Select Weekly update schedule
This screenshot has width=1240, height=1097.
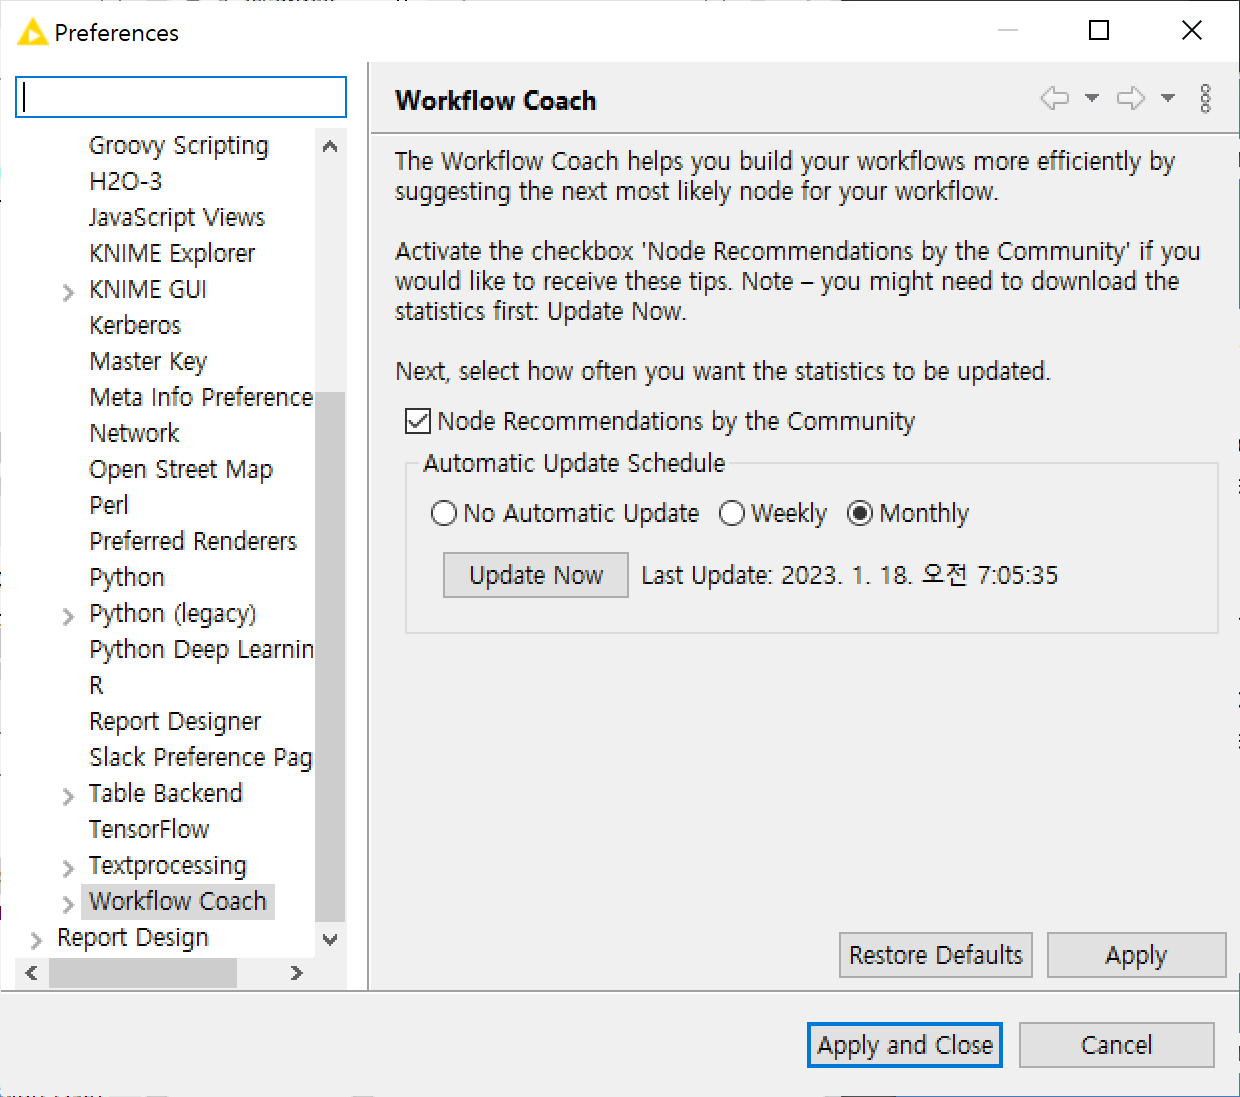click(732, 513)
